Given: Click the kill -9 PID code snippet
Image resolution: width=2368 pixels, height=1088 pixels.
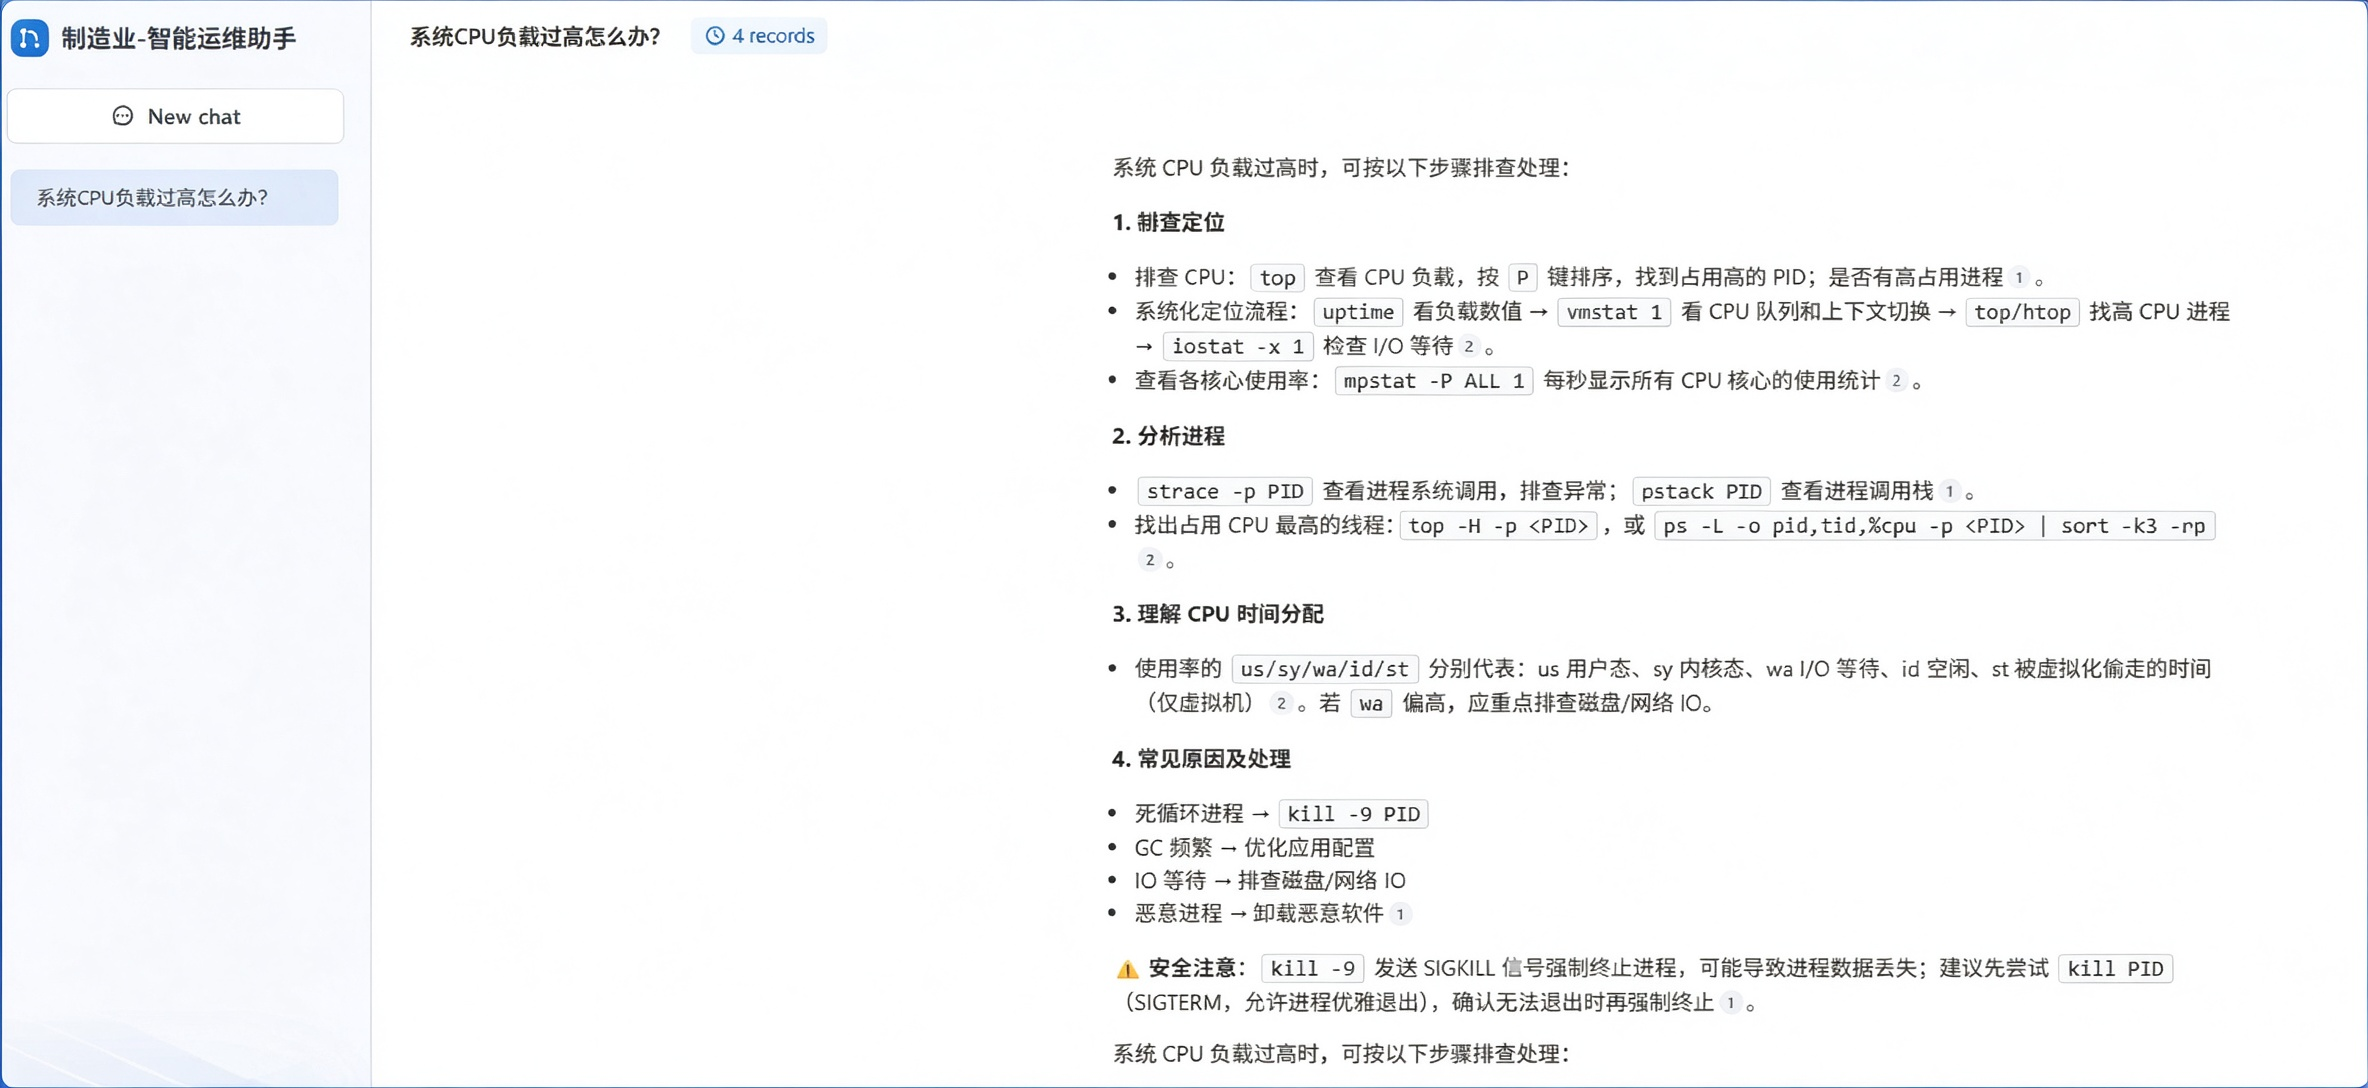Looking at the screenshot, I should click(x=1354, y=814).
